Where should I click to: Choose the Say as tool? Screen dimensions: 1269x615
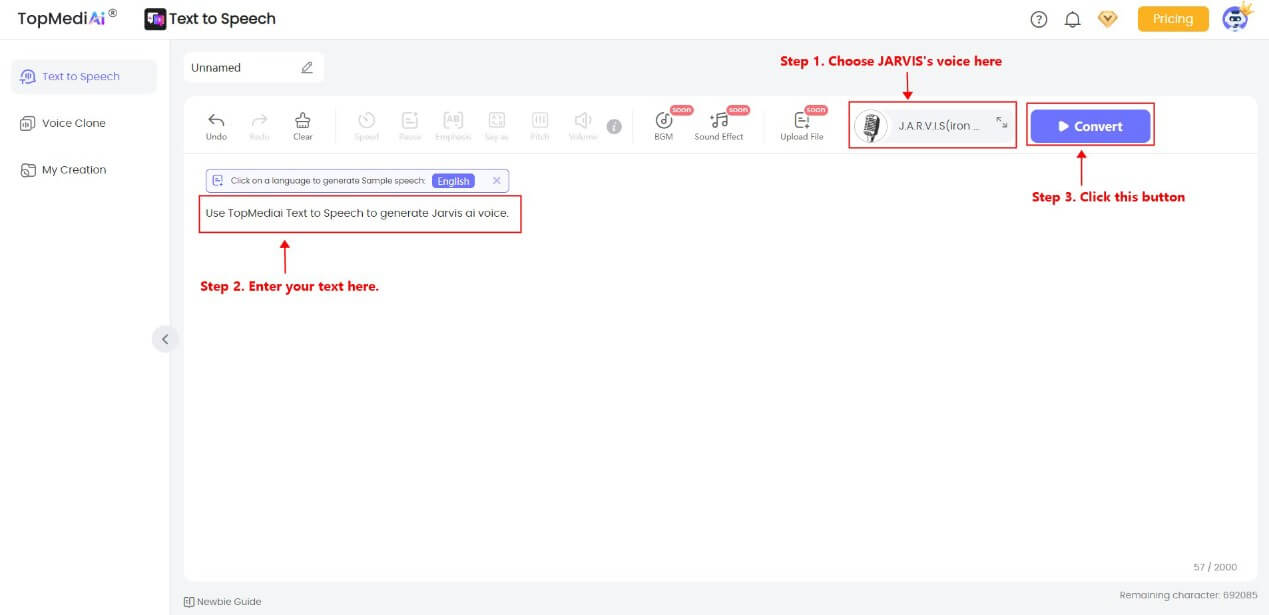[497, 126]
